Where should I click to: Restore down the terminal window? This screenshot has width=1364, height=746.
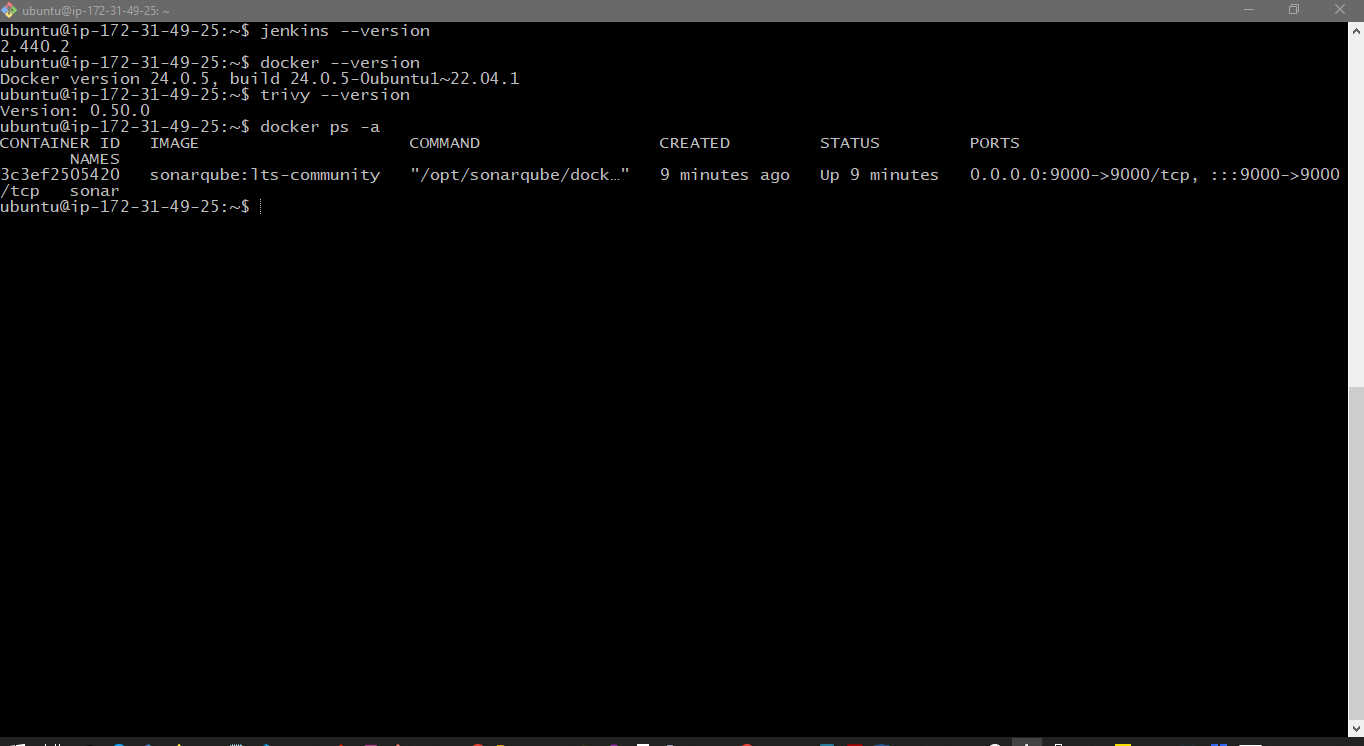pos(1293,10)
